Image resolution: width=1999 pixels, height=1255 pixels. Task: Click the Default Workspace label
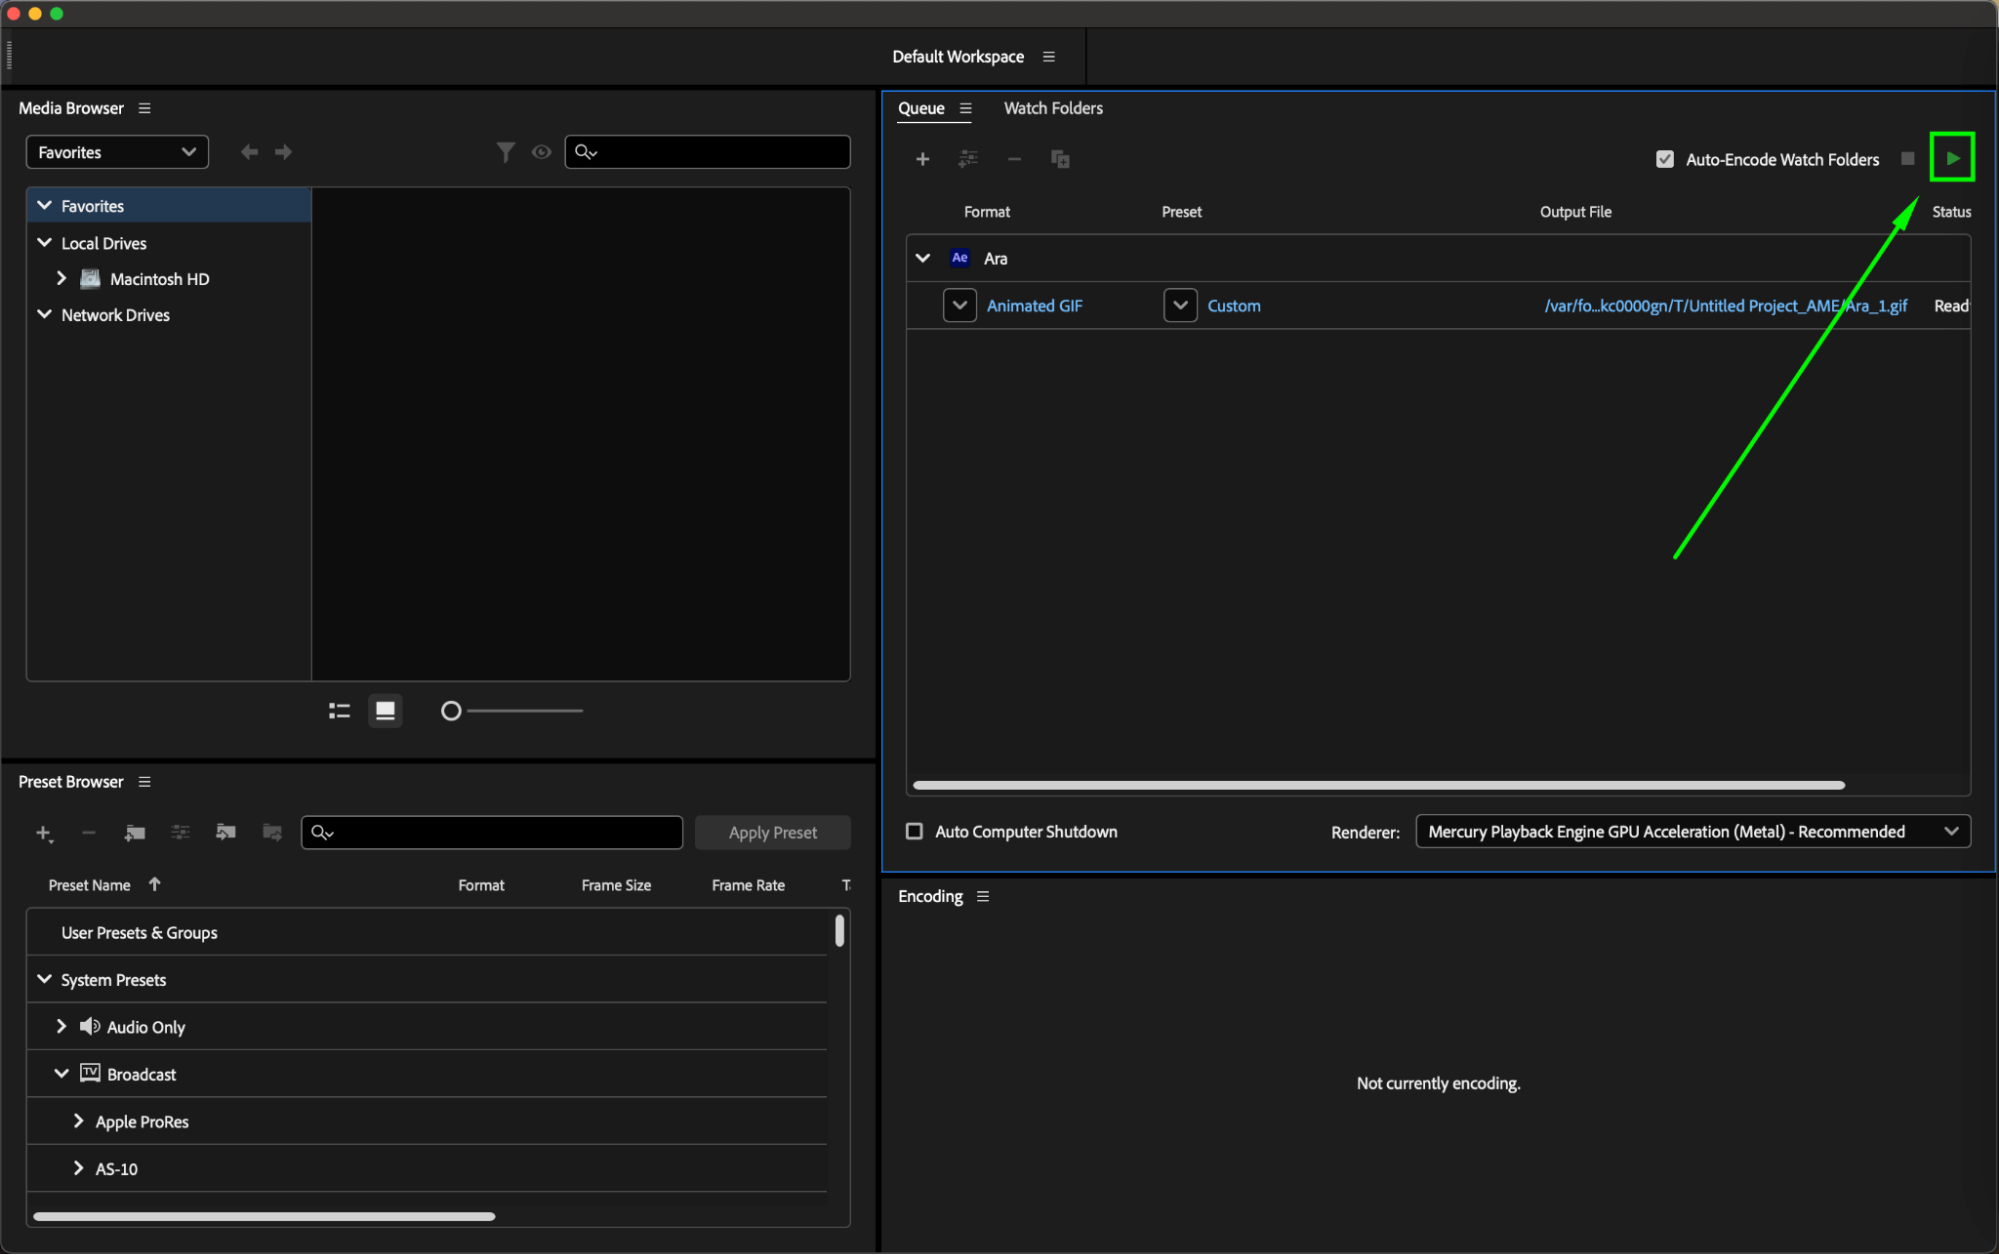pyautogui.click(x=958, y=57)
